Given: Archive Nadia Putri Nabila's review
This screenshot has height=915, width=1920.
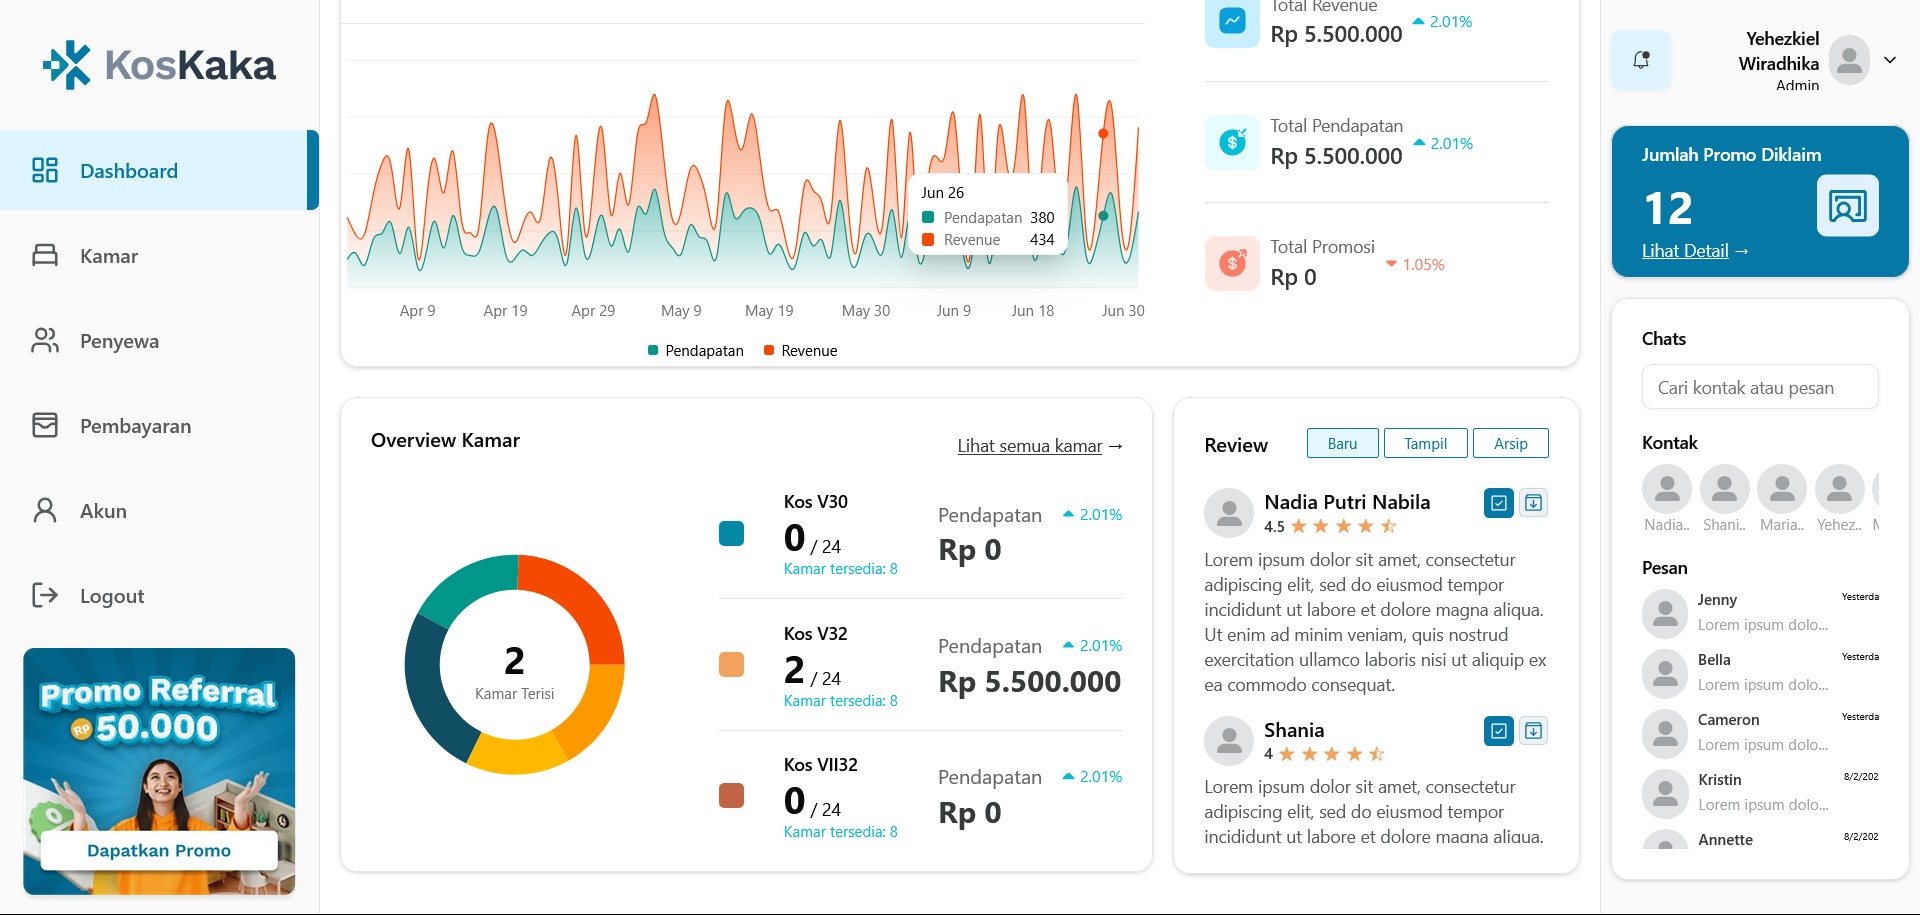Looking at the screenshot, I should click(1533, 503).
